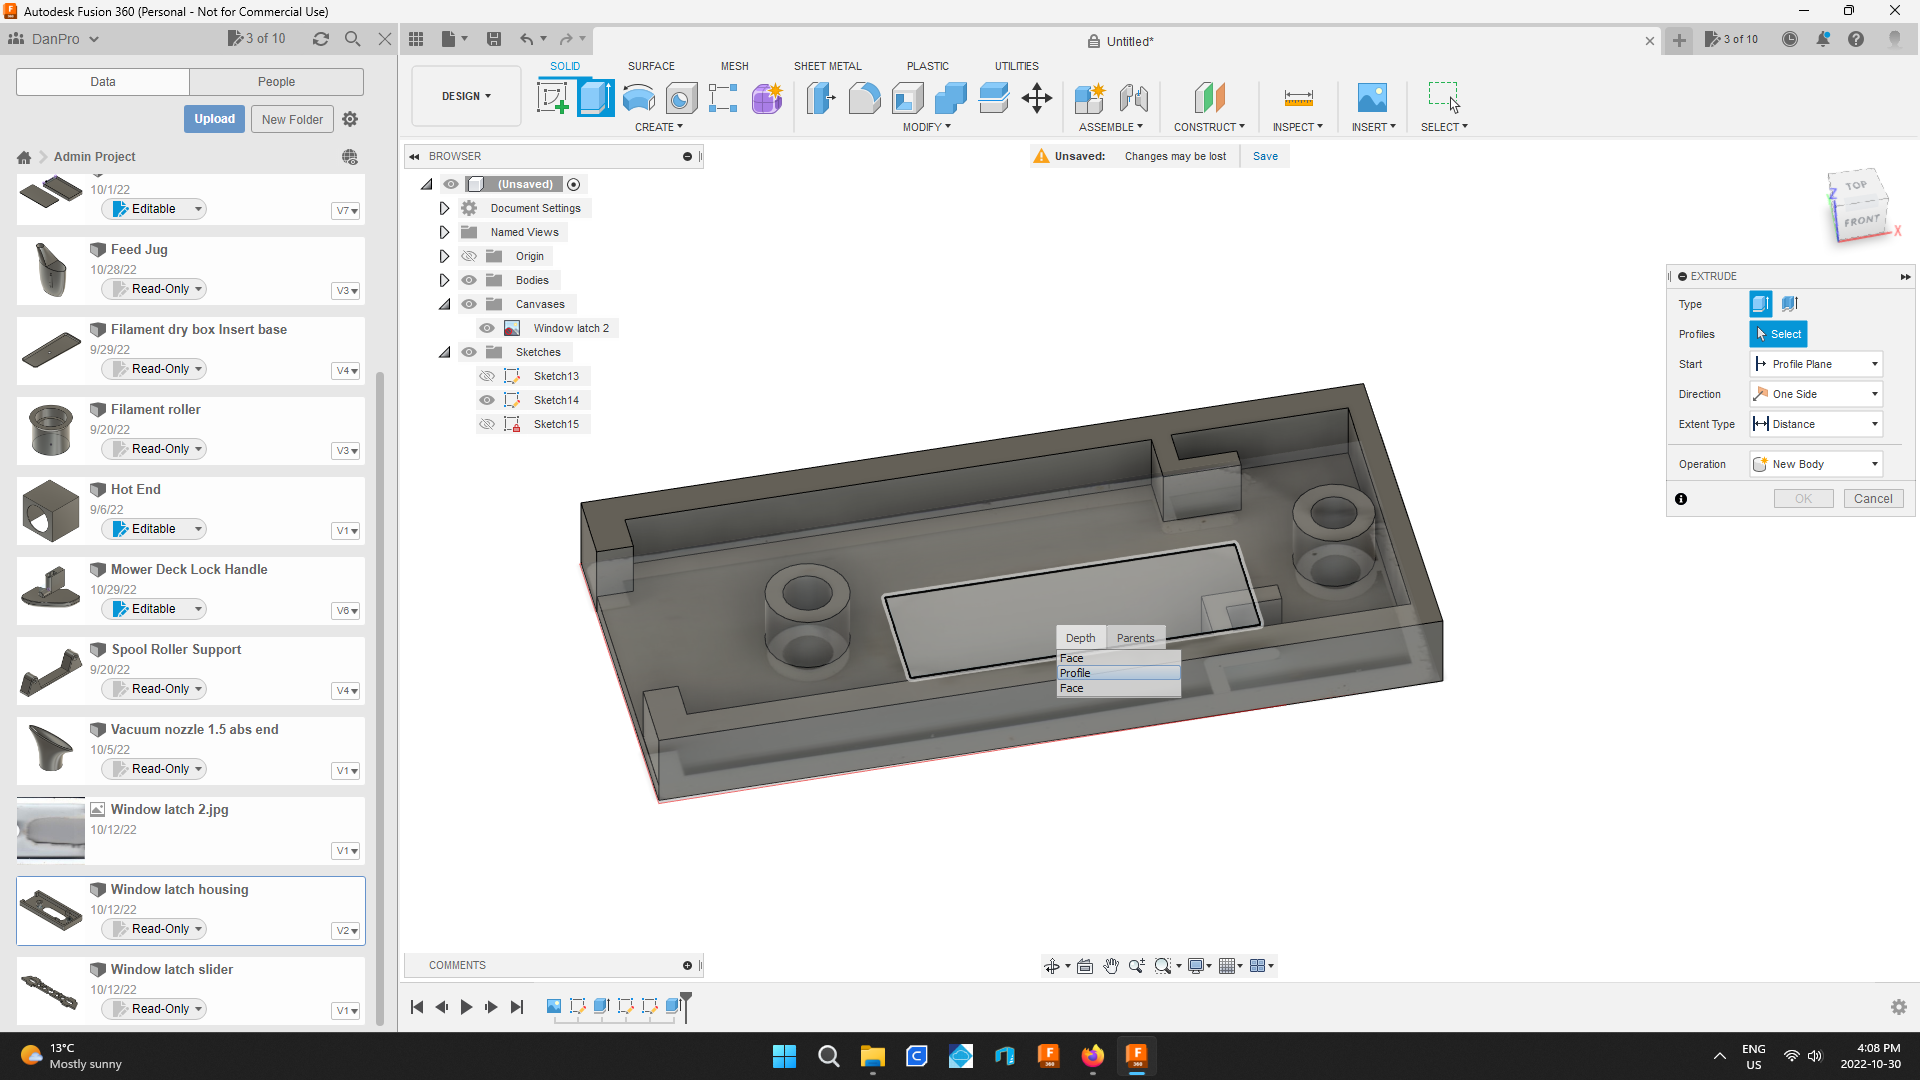This screenshot has width=1920, height=1080.
Task: Click the Upload button in Data panel
Action: (214, 118)
